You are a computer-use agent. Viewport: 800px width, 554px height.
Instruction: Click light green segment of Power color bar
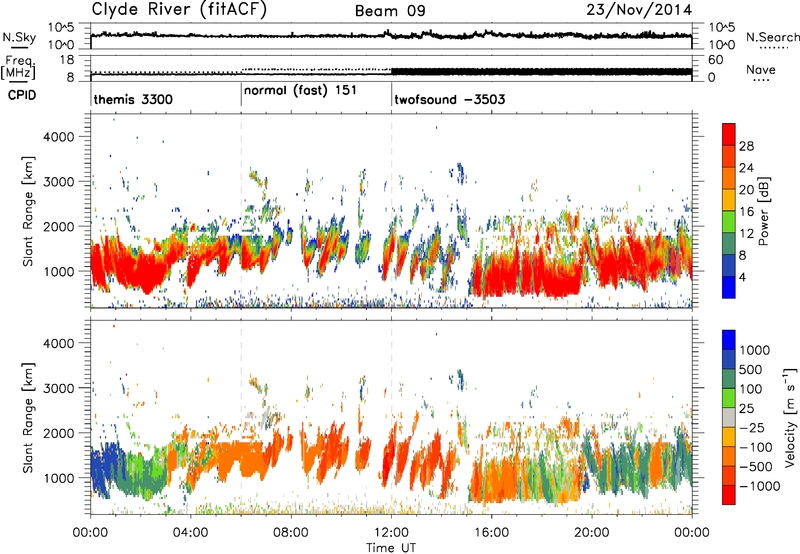[729, 221]
